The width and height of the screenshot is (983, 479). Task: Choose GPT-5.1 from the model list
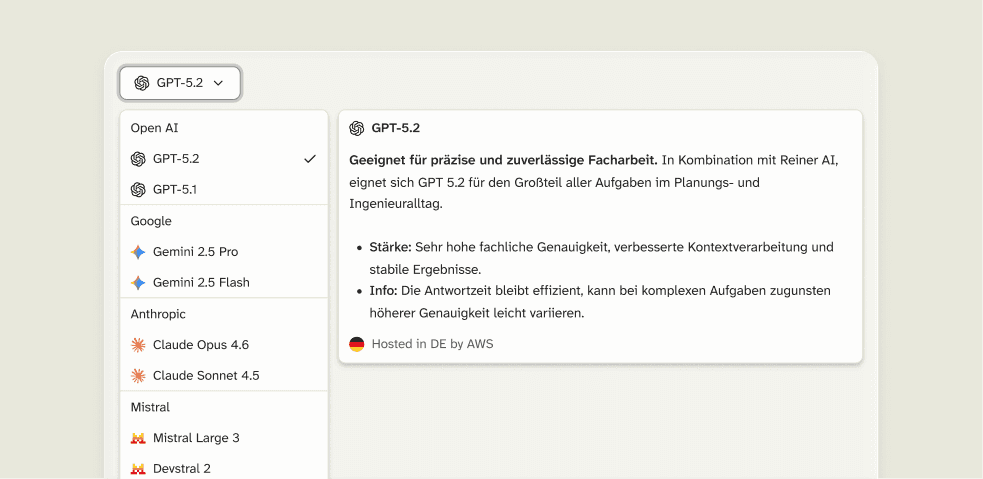[175, 190]
